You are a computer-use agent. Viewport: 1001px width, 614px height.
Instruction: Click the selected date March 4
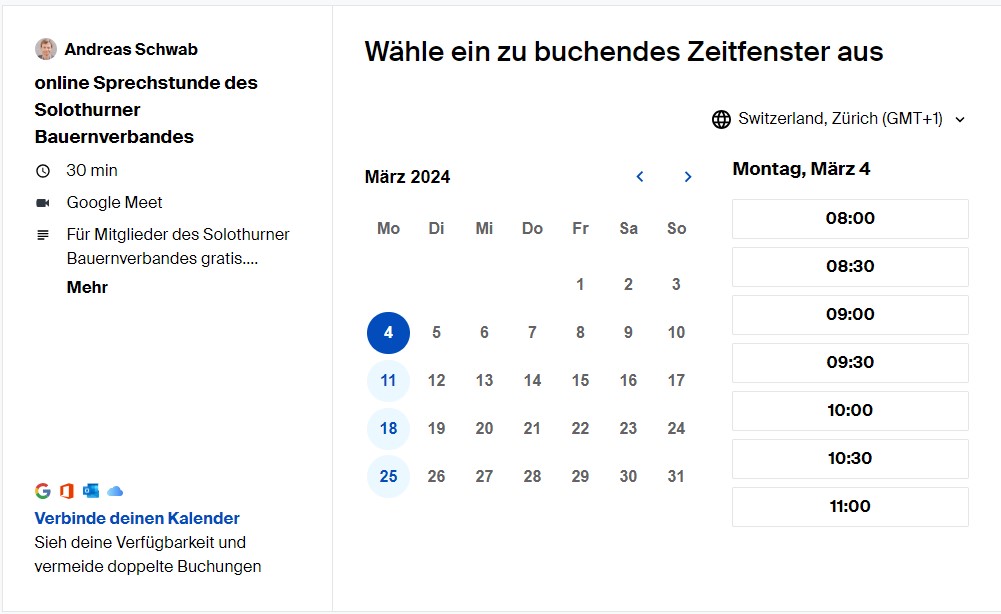389,332
